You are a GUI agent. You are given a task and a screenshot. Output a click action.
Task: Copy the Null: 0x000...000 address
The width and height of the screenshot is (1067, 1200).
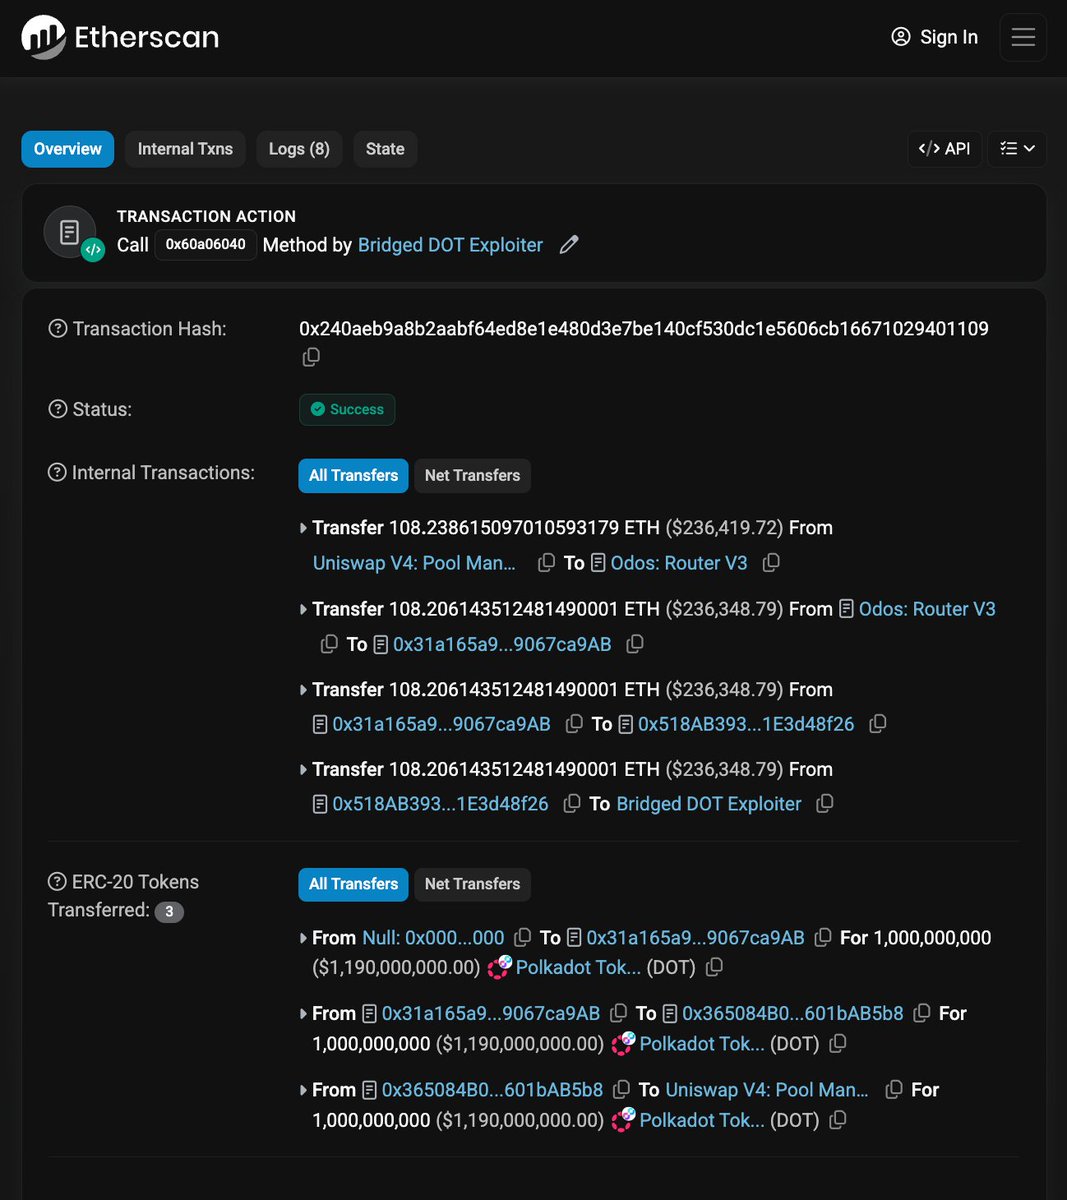pyautogui.click(x=522, y=938)
